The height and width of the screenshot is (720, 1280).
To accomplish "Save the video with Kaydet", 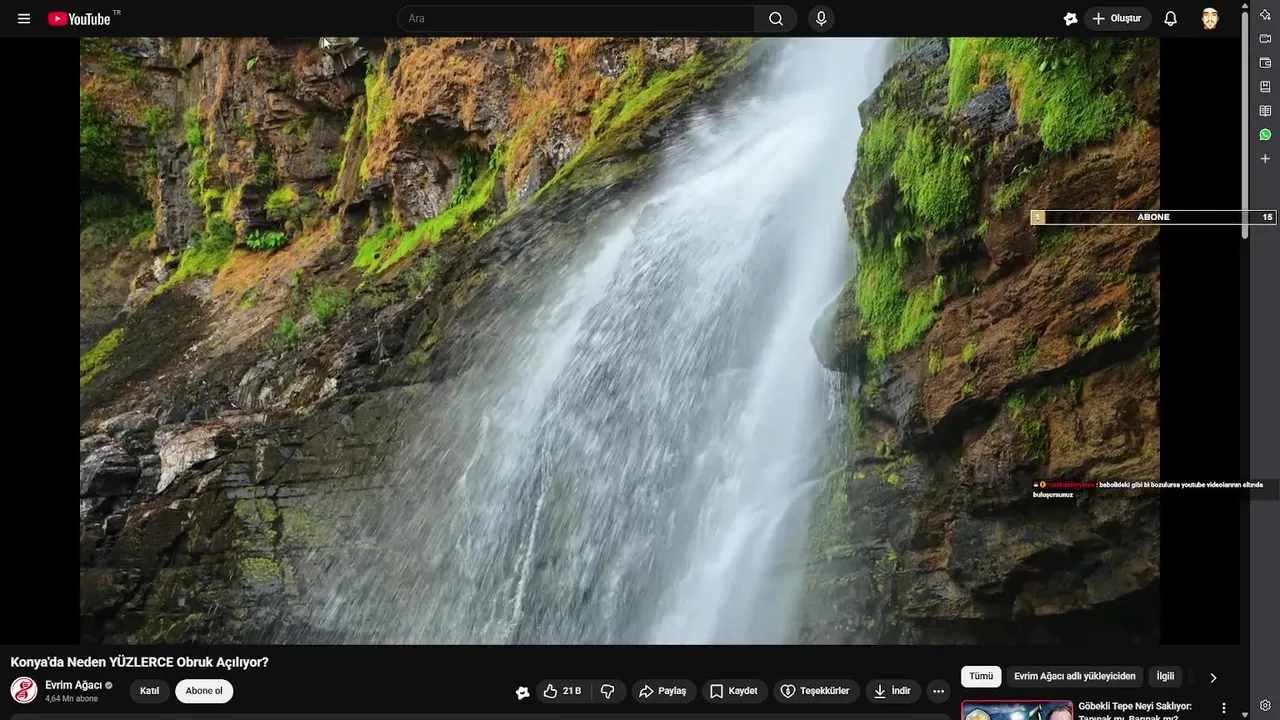I will (x=734, y=691).
